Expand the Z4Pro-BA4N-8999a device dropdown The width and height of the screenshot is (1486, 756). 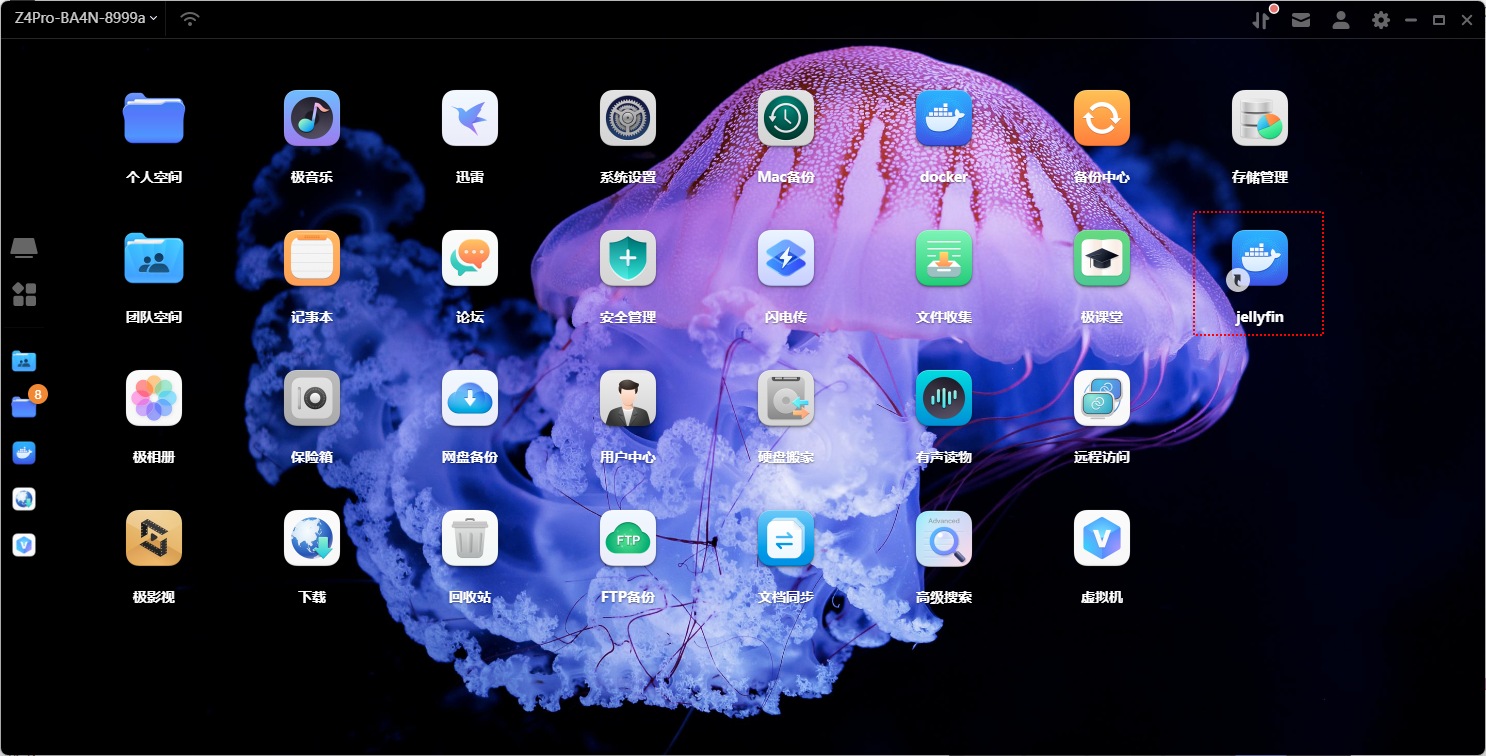coord(86,19)
